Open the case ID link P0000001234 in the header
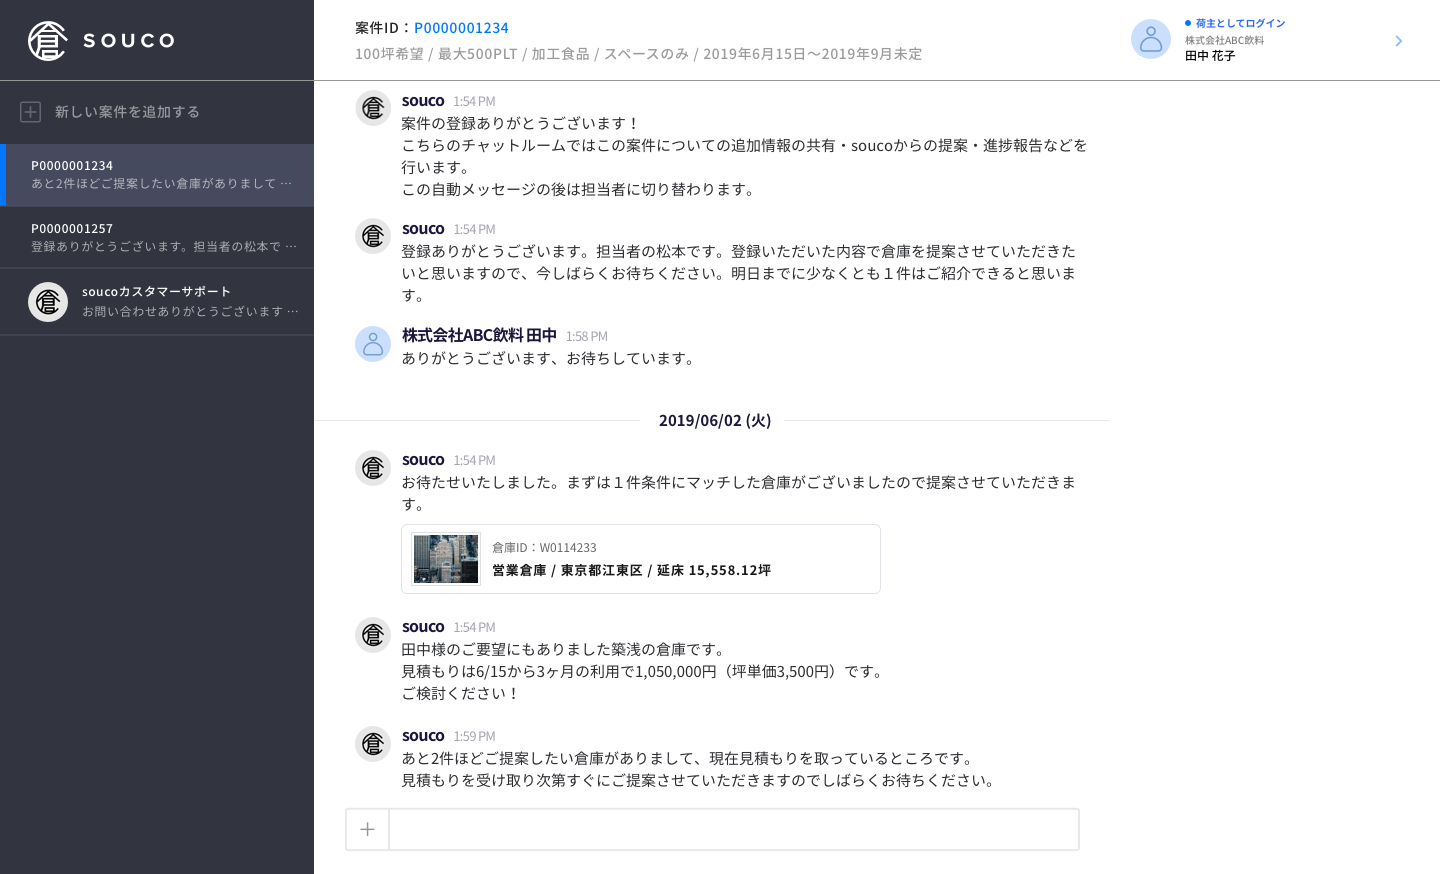Screen dimensions: 1440x874 461,27
